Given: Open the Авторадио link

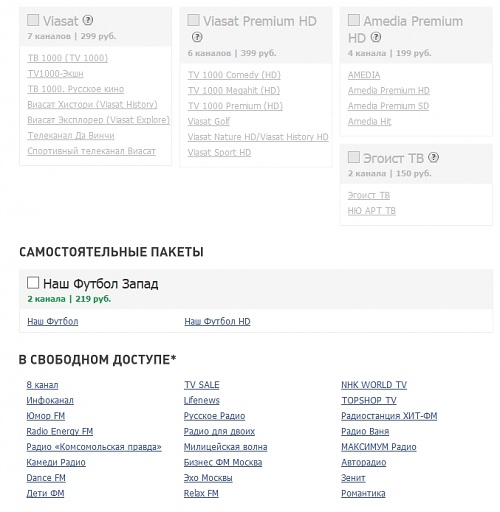Looking at the screenshot, I should (x=364, y=462).
